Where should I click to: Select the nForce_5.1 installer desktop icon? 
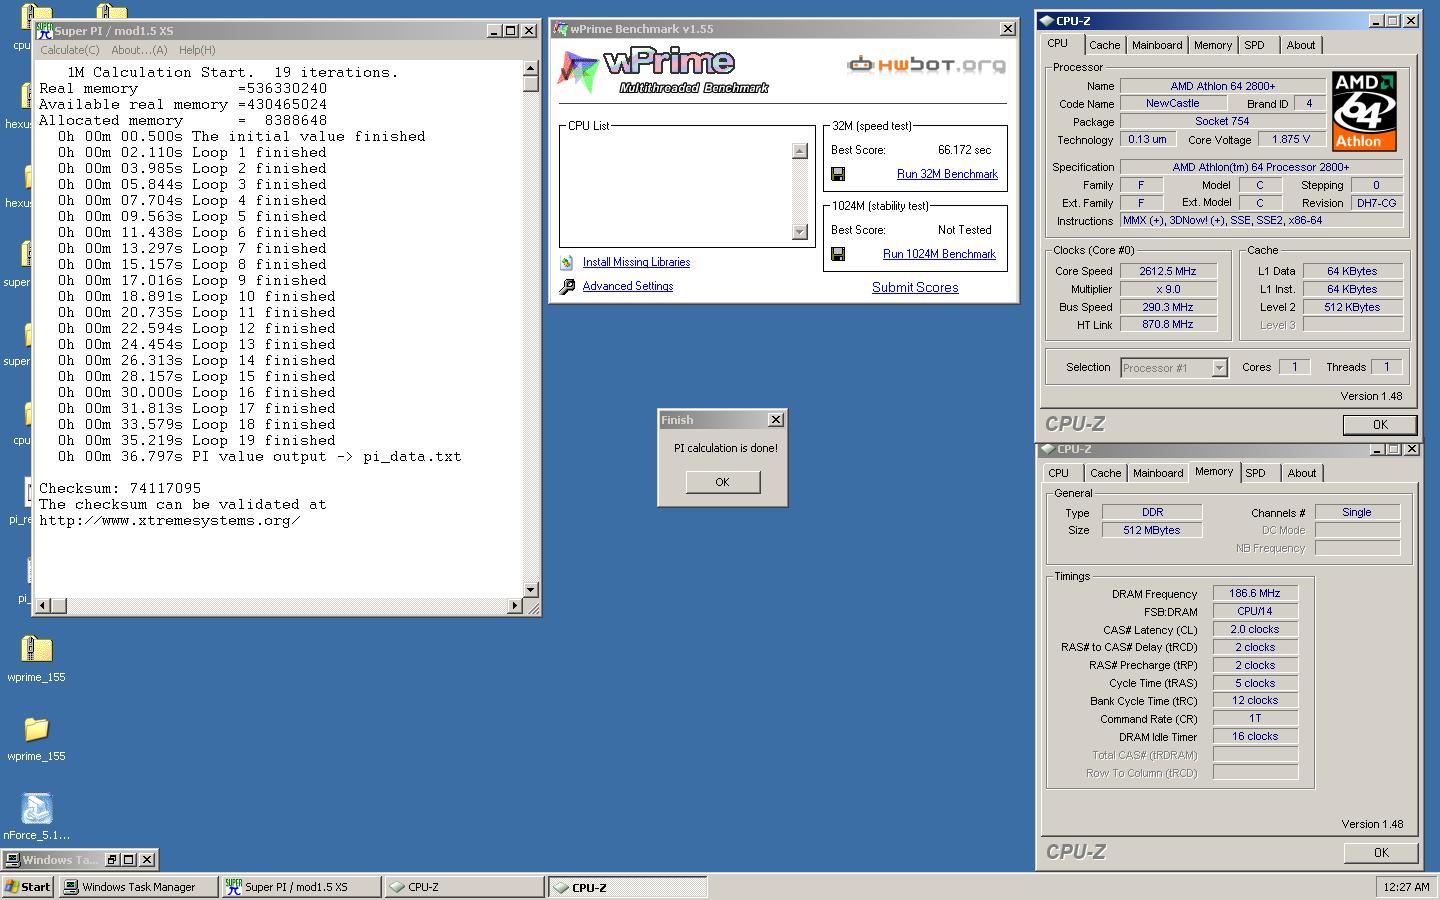pyautogui.click(x=36, y=816)
